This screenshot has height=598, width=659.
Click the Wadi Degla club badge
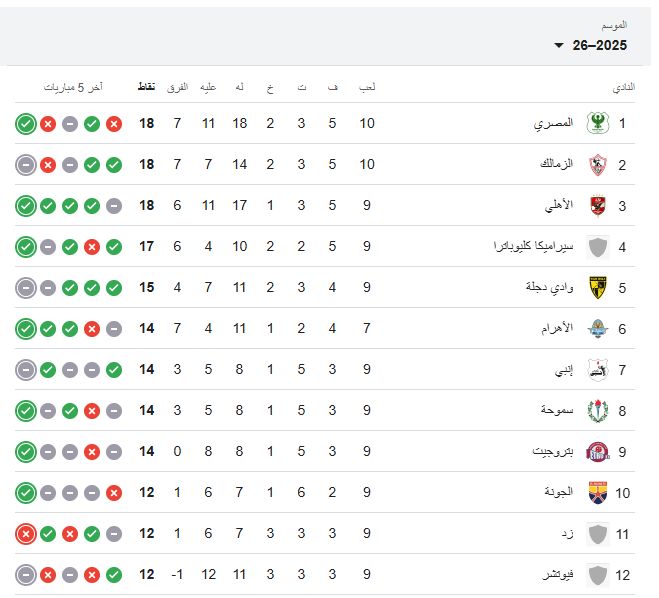[x=598, y=288]
